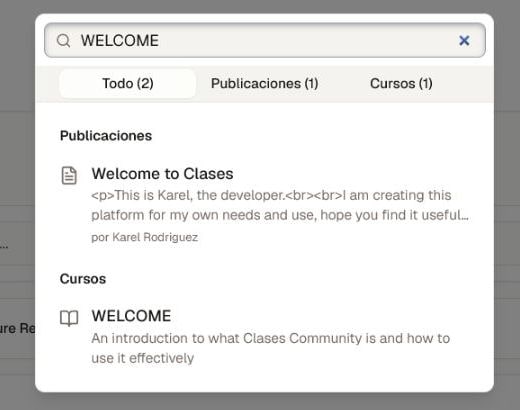520x410 pixels.
Task: Click the Publicaciones section heading
Action: pos(106,136)
